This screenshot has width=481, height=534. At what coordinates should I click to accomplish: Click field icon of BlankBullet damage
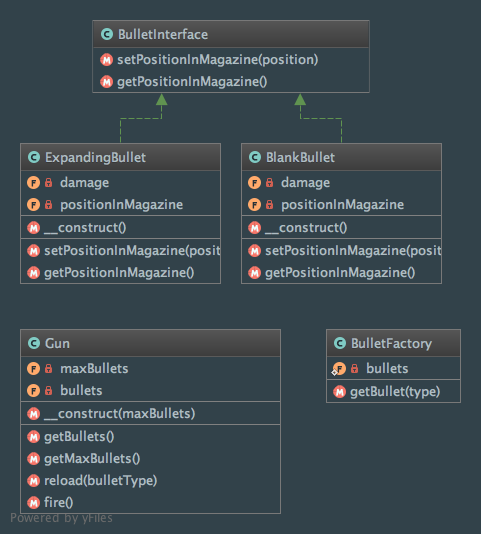[254, 183]
